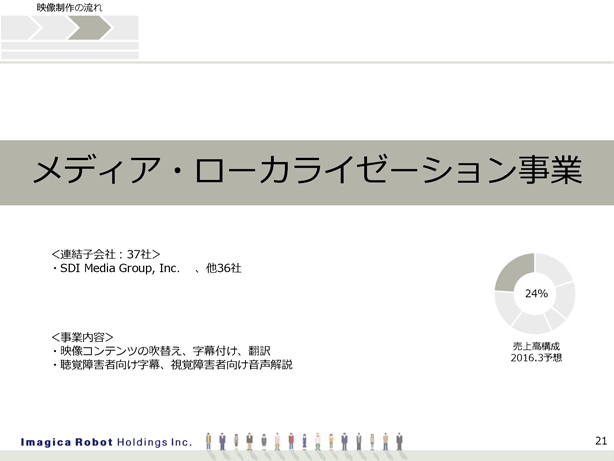
Task: Click the 売上高構成 caption
Action: pos(536,346)
